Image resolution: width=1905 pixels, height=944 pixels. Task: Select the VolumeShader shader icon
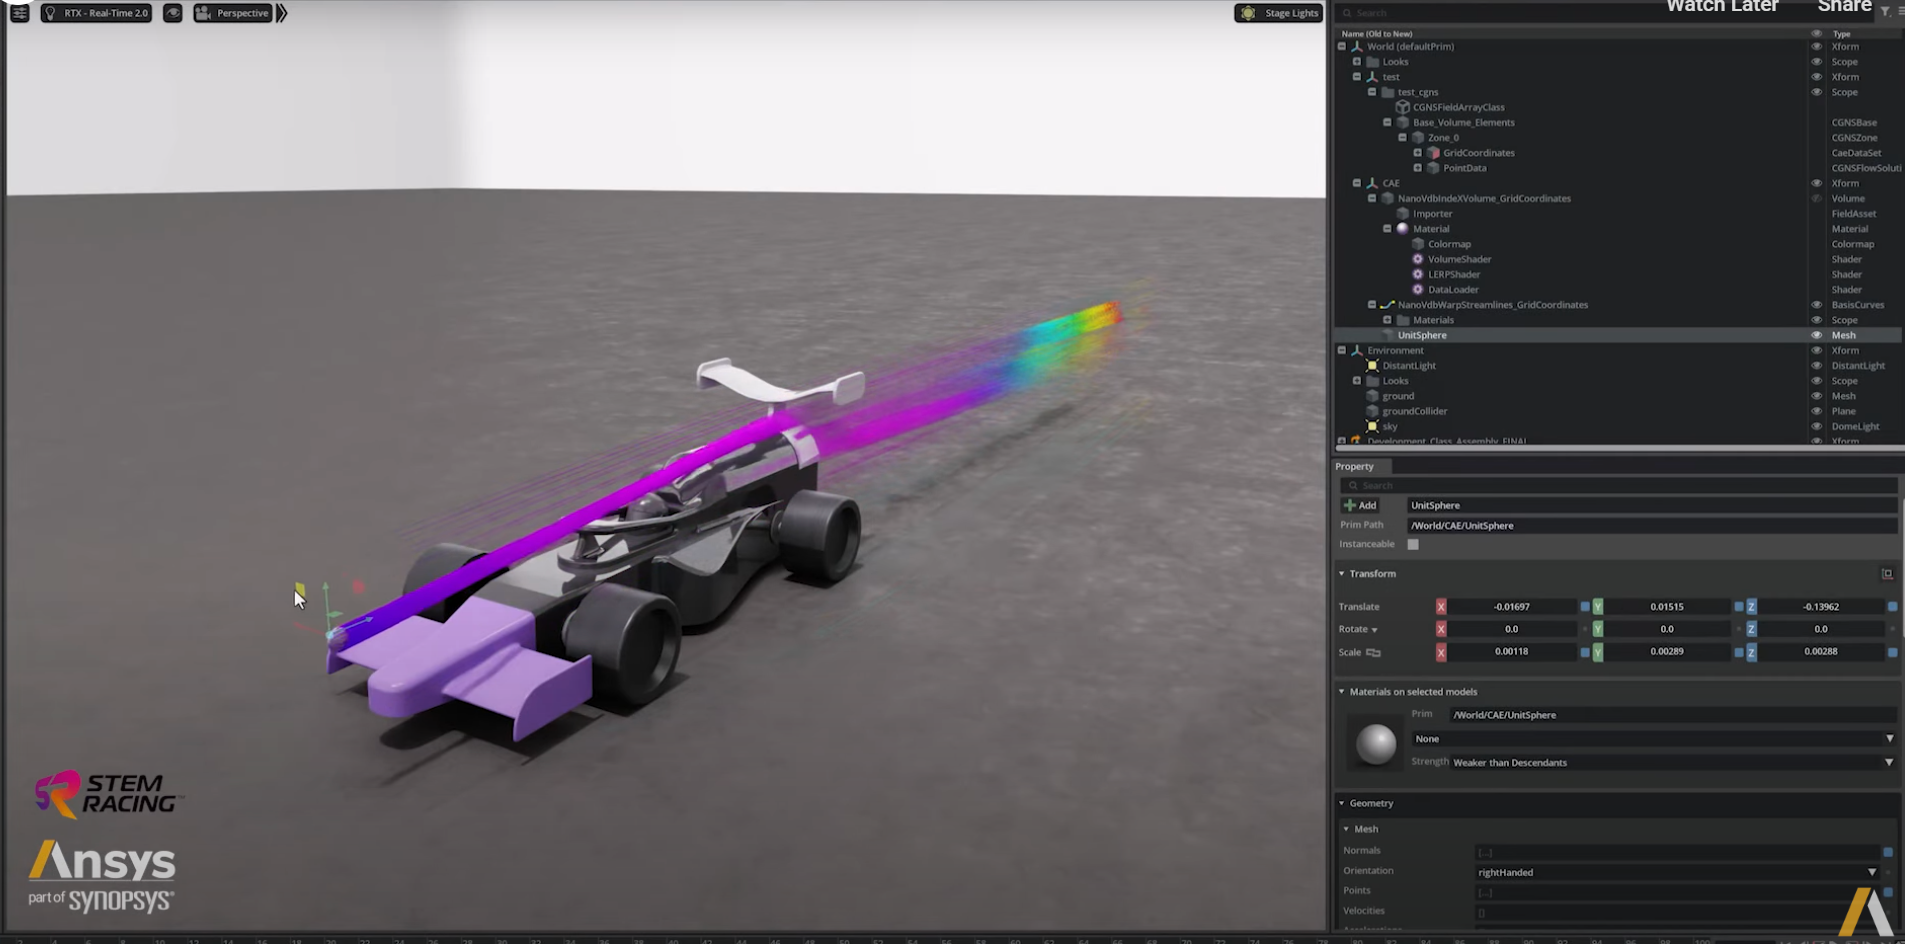pos(1417,259)
